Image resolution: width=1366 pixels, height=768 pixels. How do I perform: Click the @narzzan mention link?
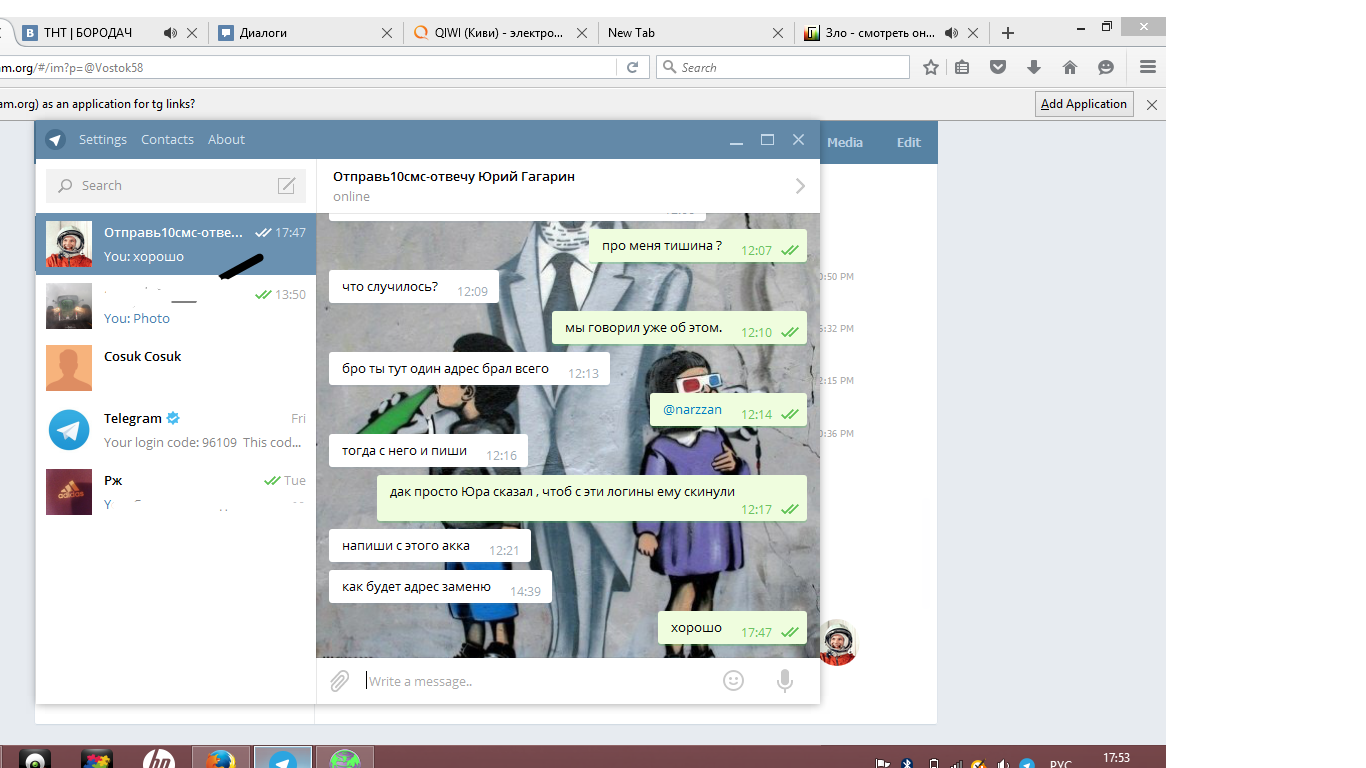(692, 409)
